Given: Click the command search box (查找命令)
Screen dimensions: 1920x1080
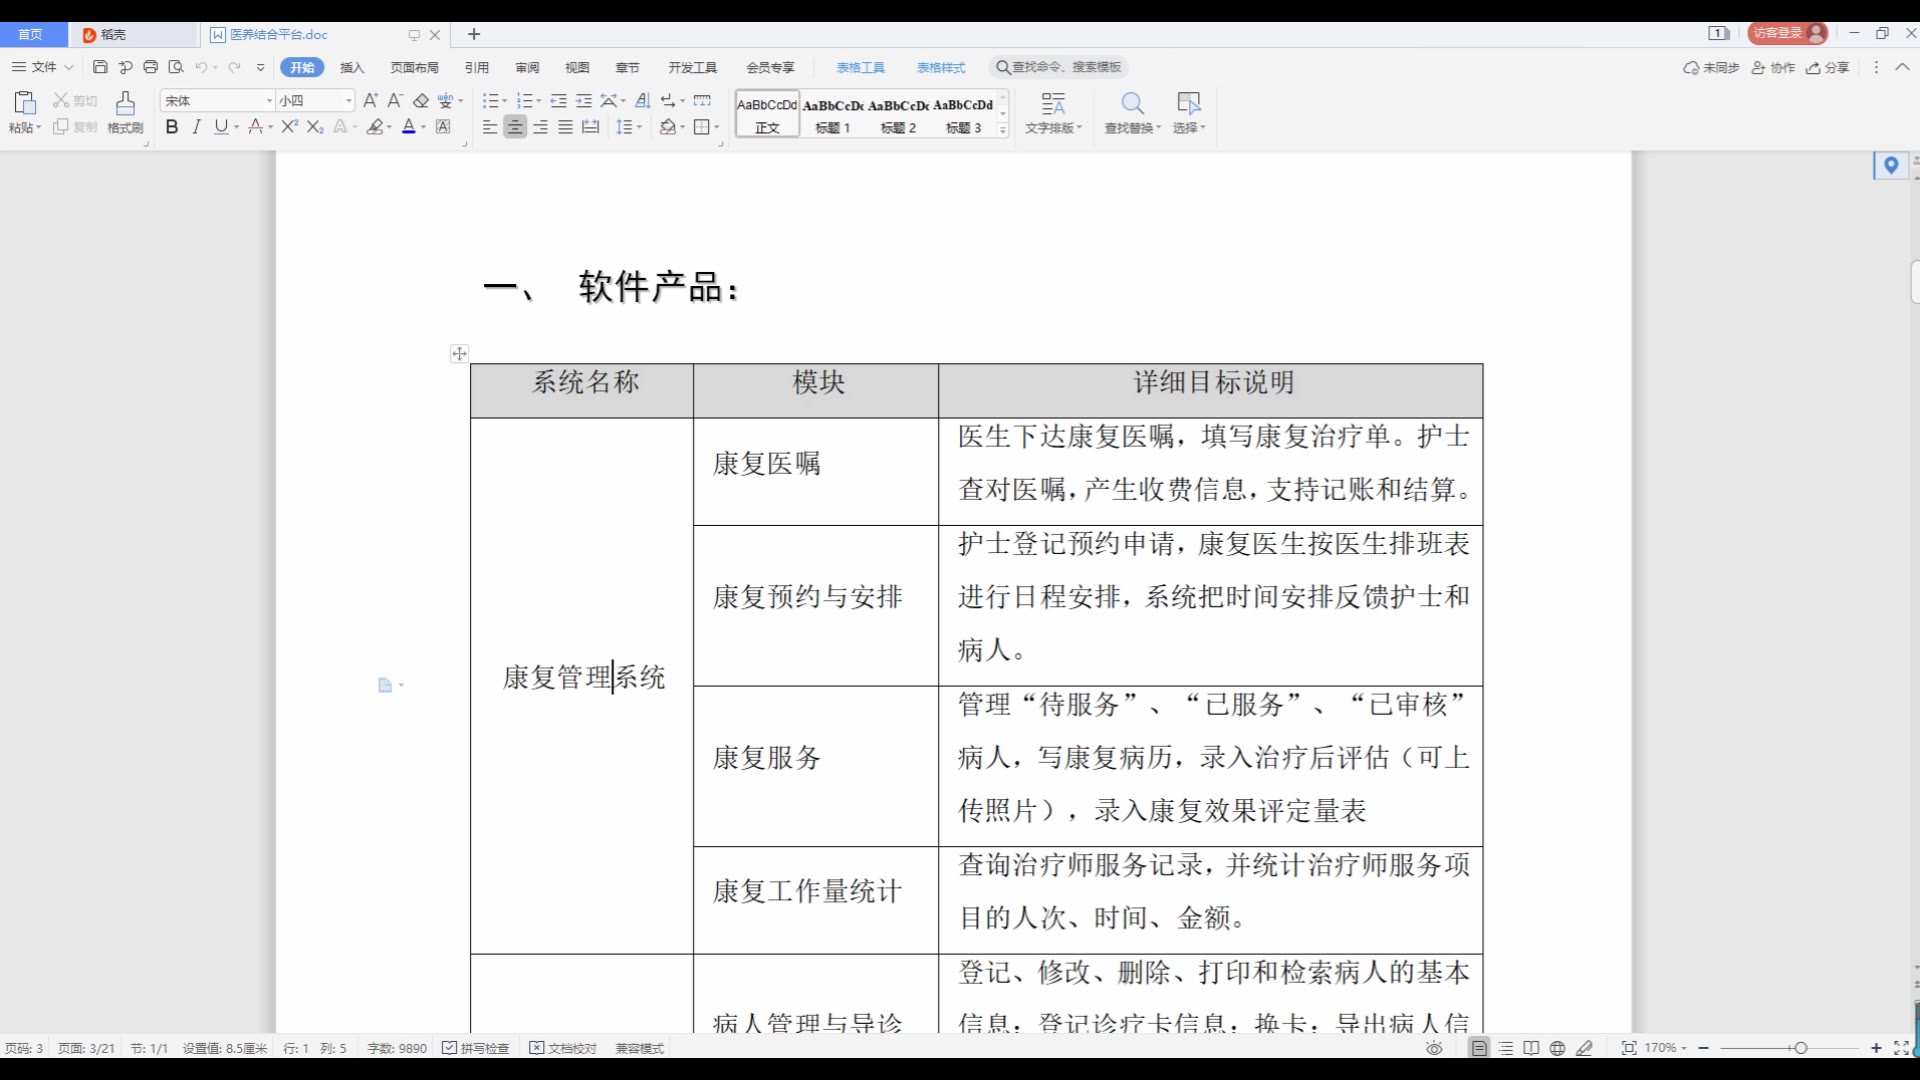Looking at the screenshot, I should point(1059,67).
